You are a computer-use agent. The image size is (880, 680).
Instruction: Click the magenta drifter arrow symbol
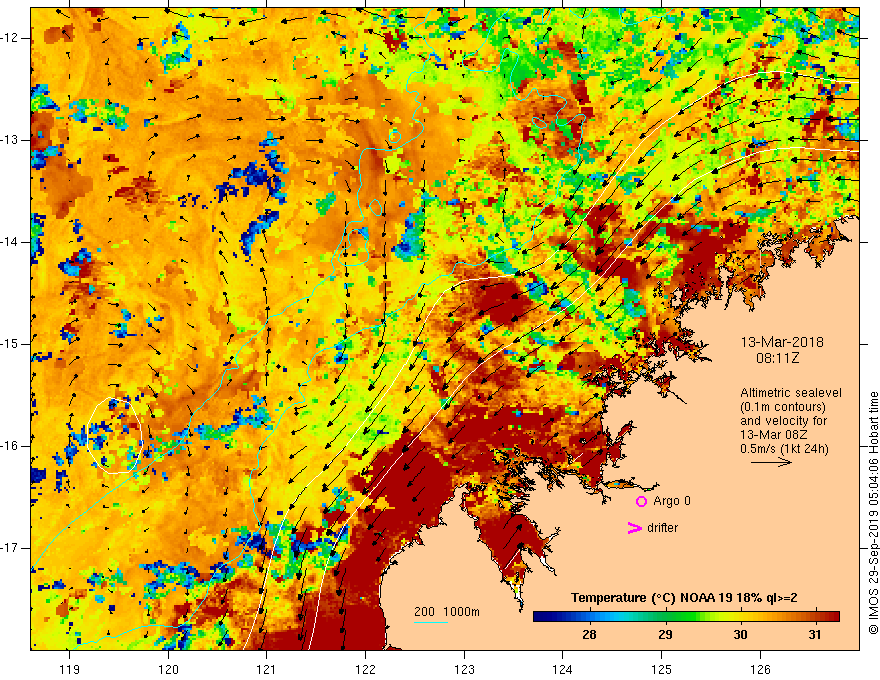(x=635, y=527)
